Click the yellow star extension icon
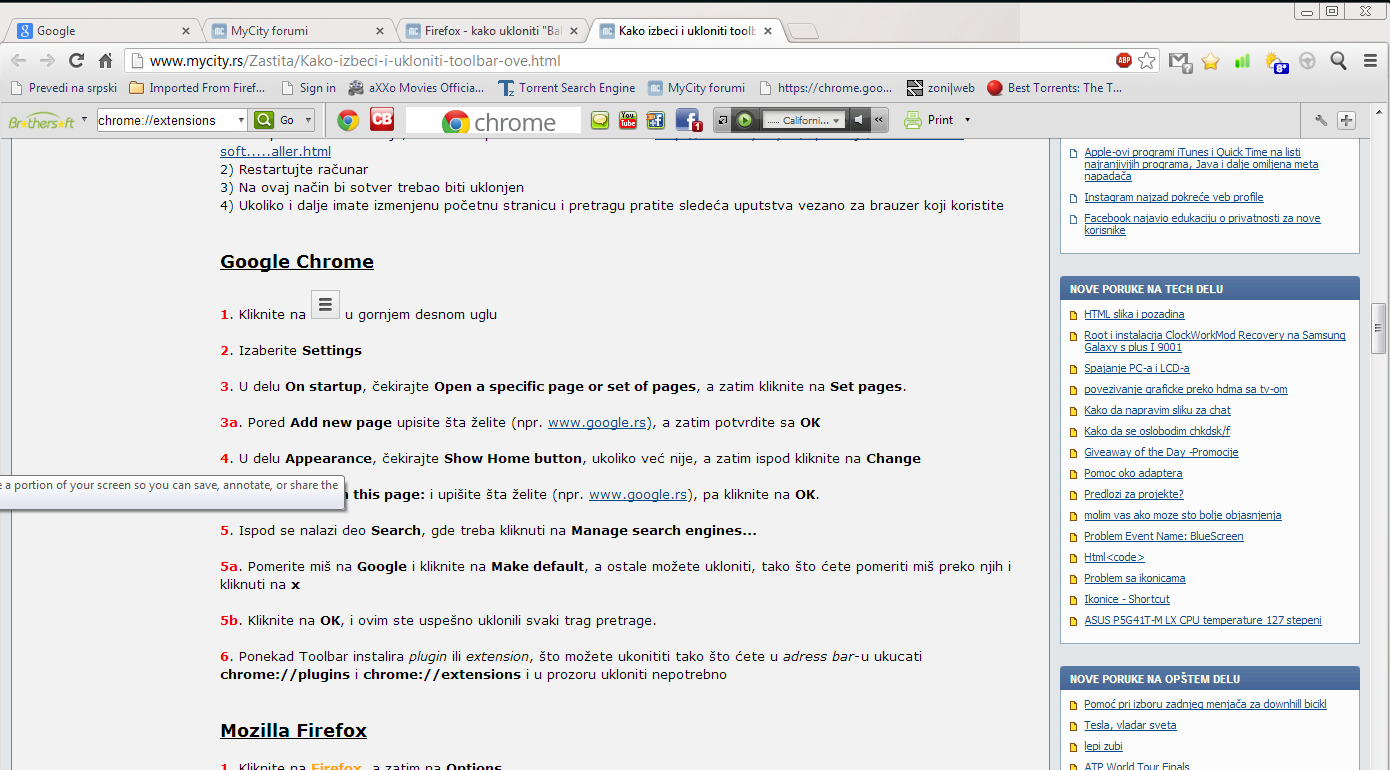 (1211, 61)
